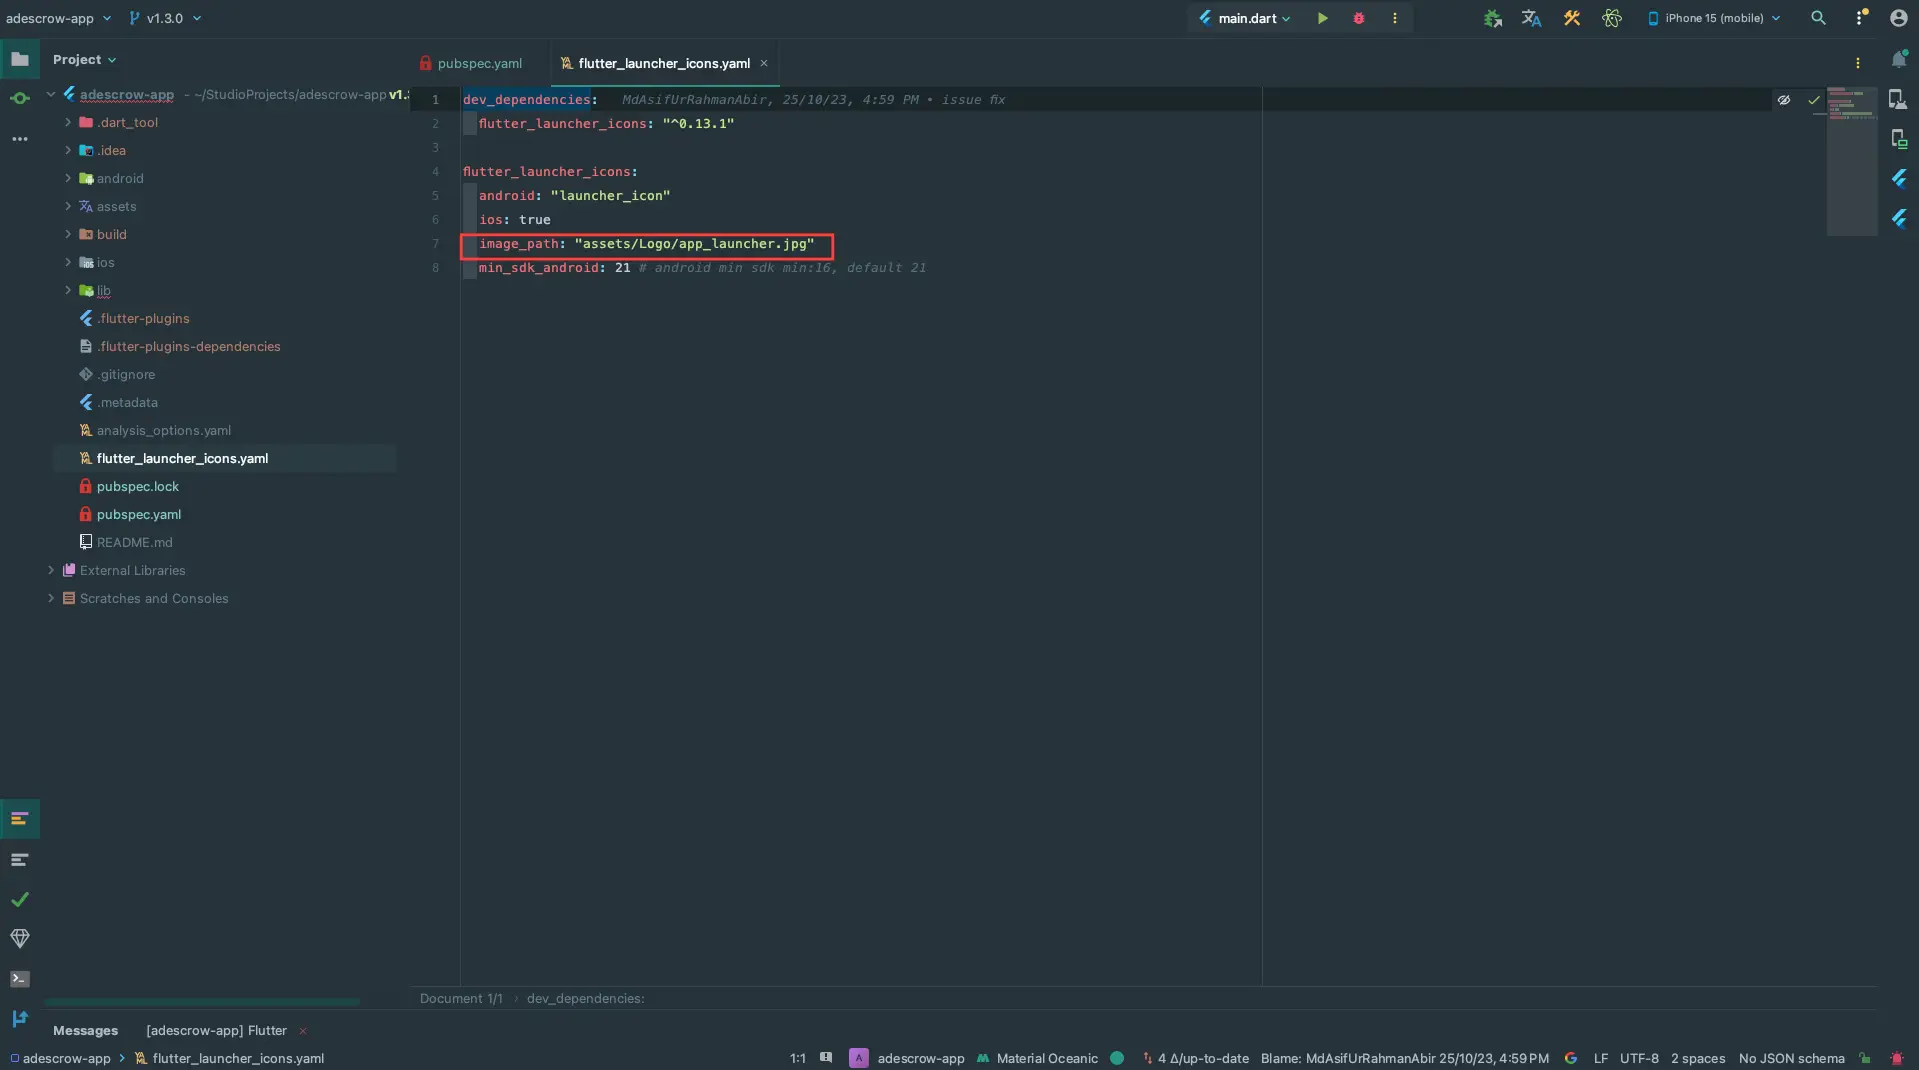The height and width of the screenshot is (1070, 1919).
Task: Select the [adescrow-app] Flutter messages tab
Action: point(216,1030)
